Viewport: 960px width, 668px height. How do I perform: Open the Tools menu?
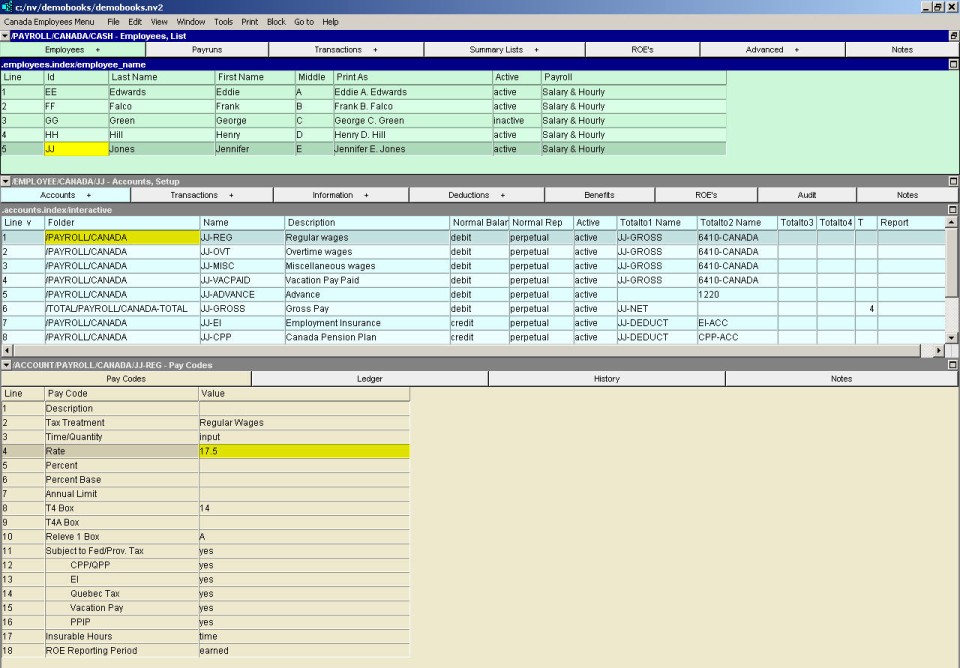coord(223,21)
